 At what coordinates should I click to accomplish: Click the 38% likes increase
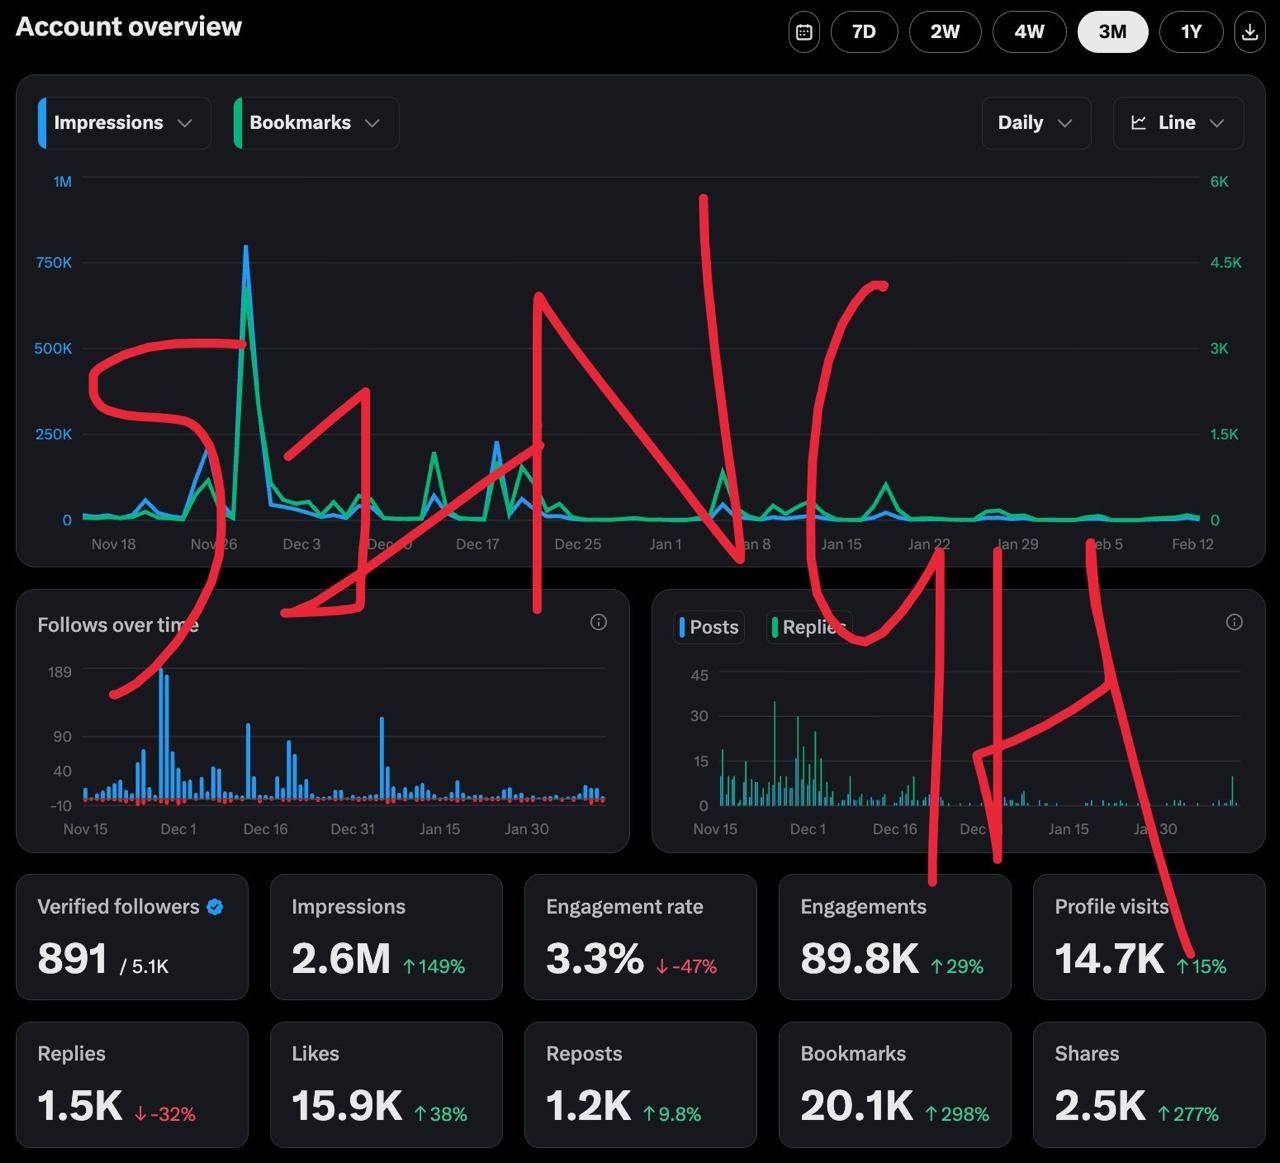coord(441,1113)
